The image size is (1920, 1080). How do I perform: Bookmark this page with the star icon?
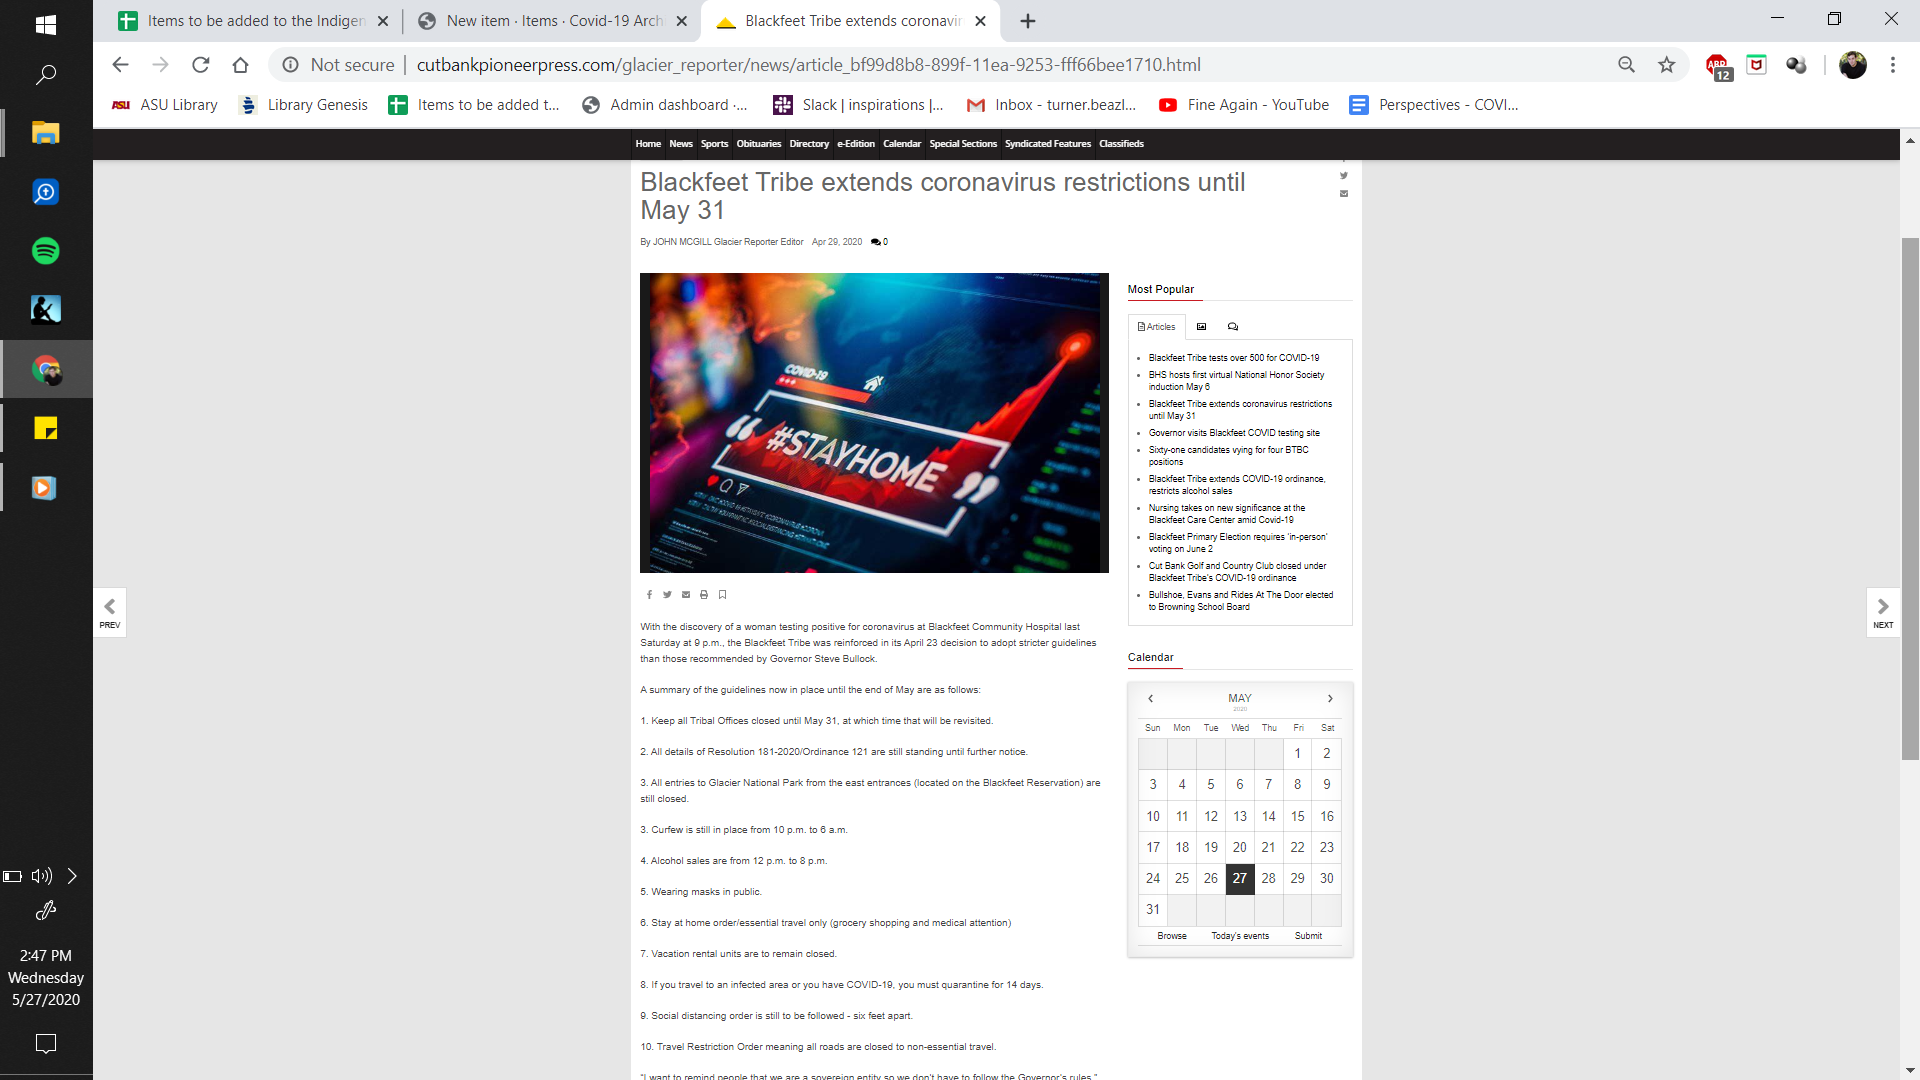tap(1666, 65)
